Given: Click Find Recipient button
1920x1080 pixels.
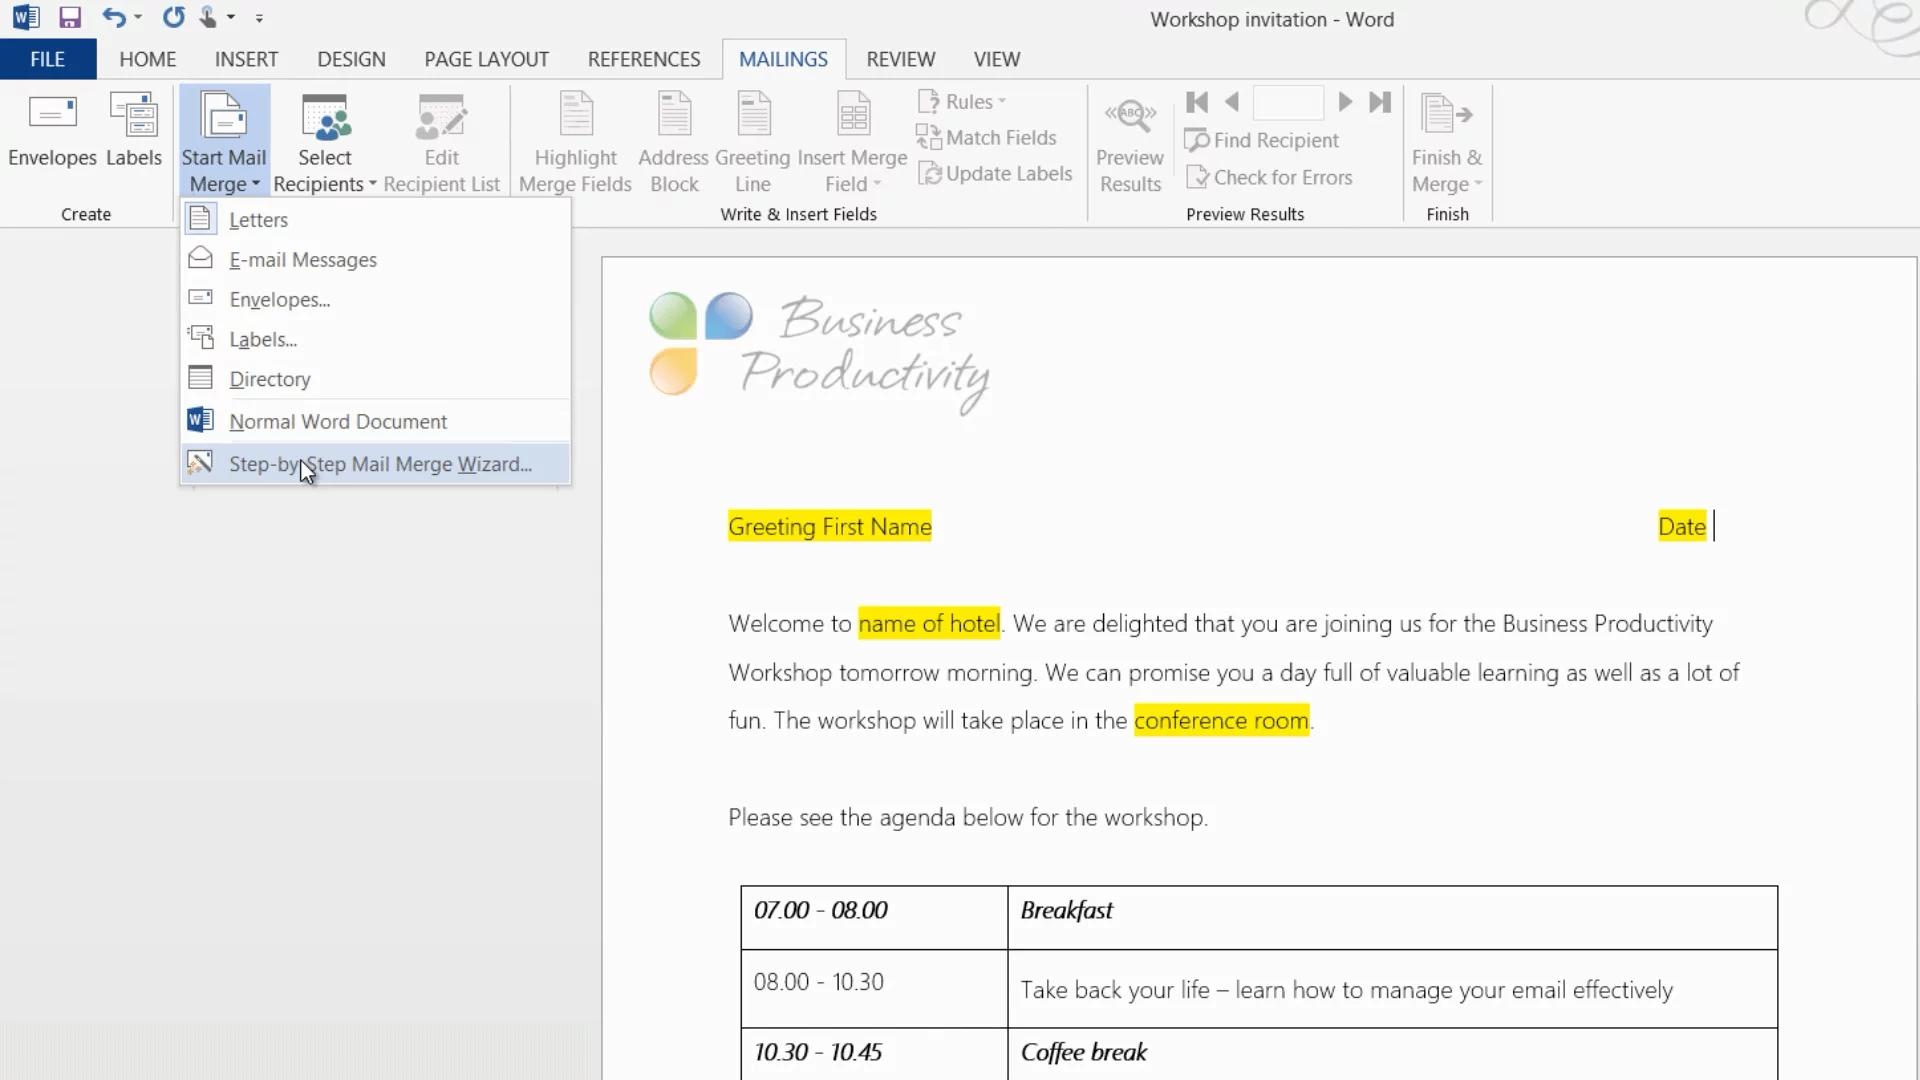Looking at the screenshot, I should coord(1262,141).
